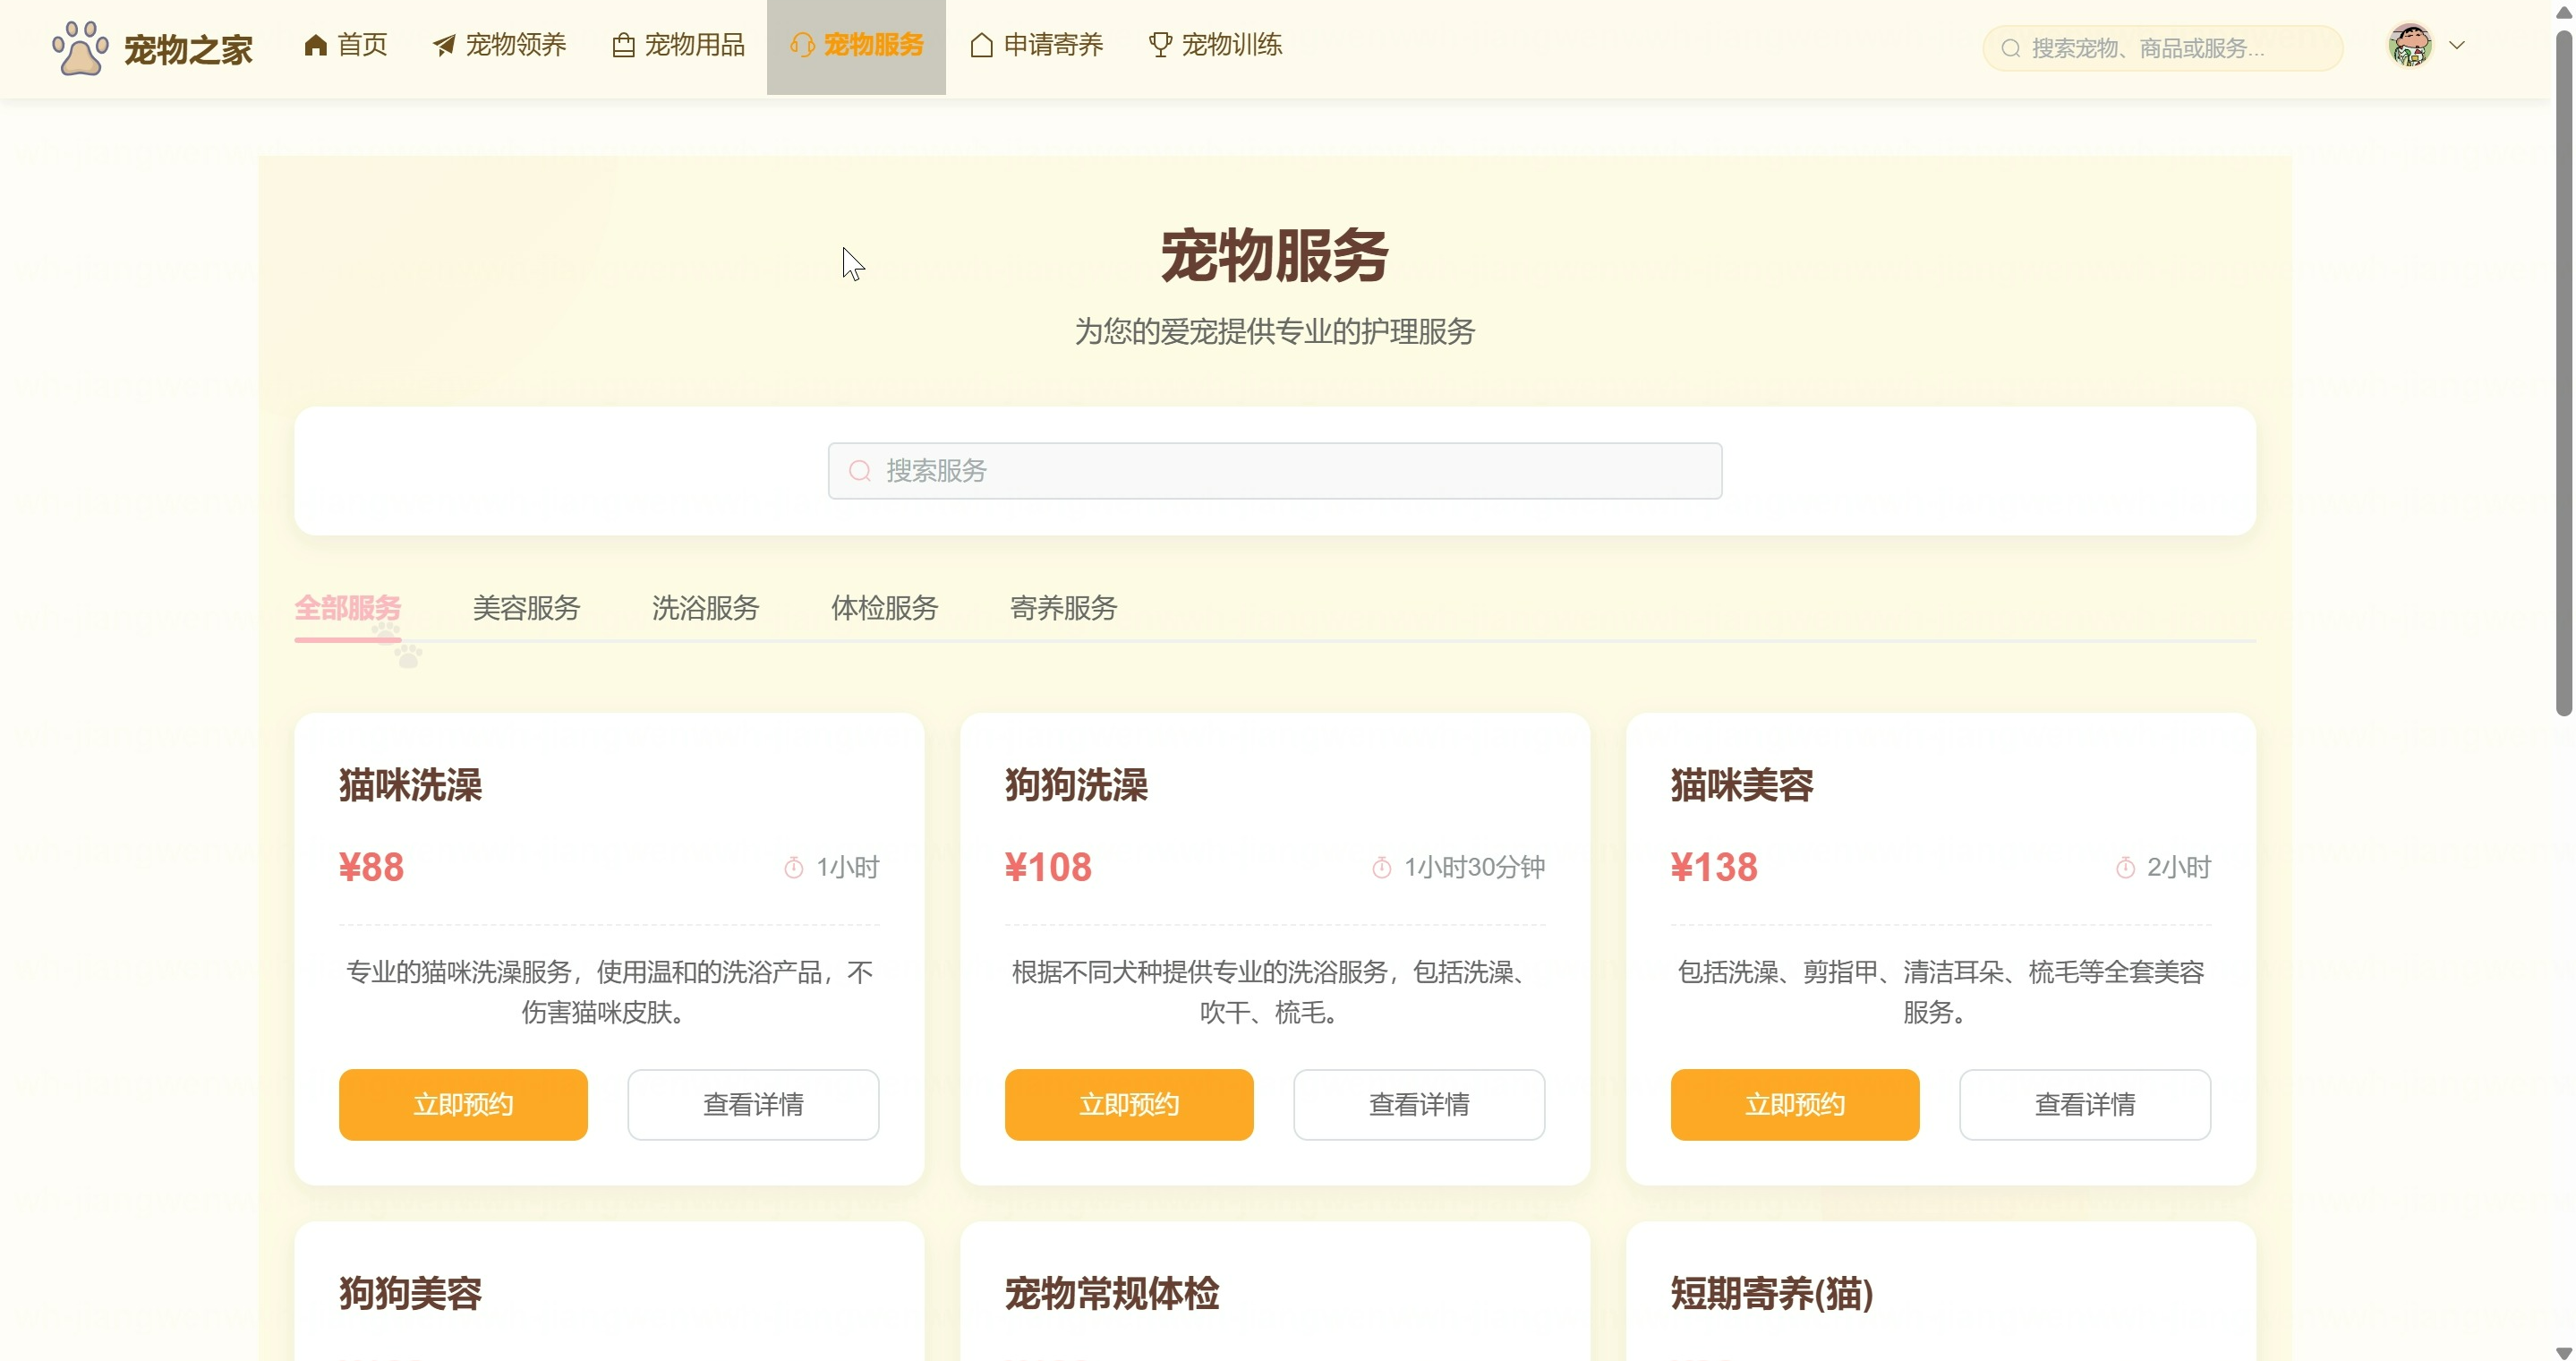The image size is (2576, 1361).
Task: Click the user avatar picture
Action: click(x=2410, y=45)
